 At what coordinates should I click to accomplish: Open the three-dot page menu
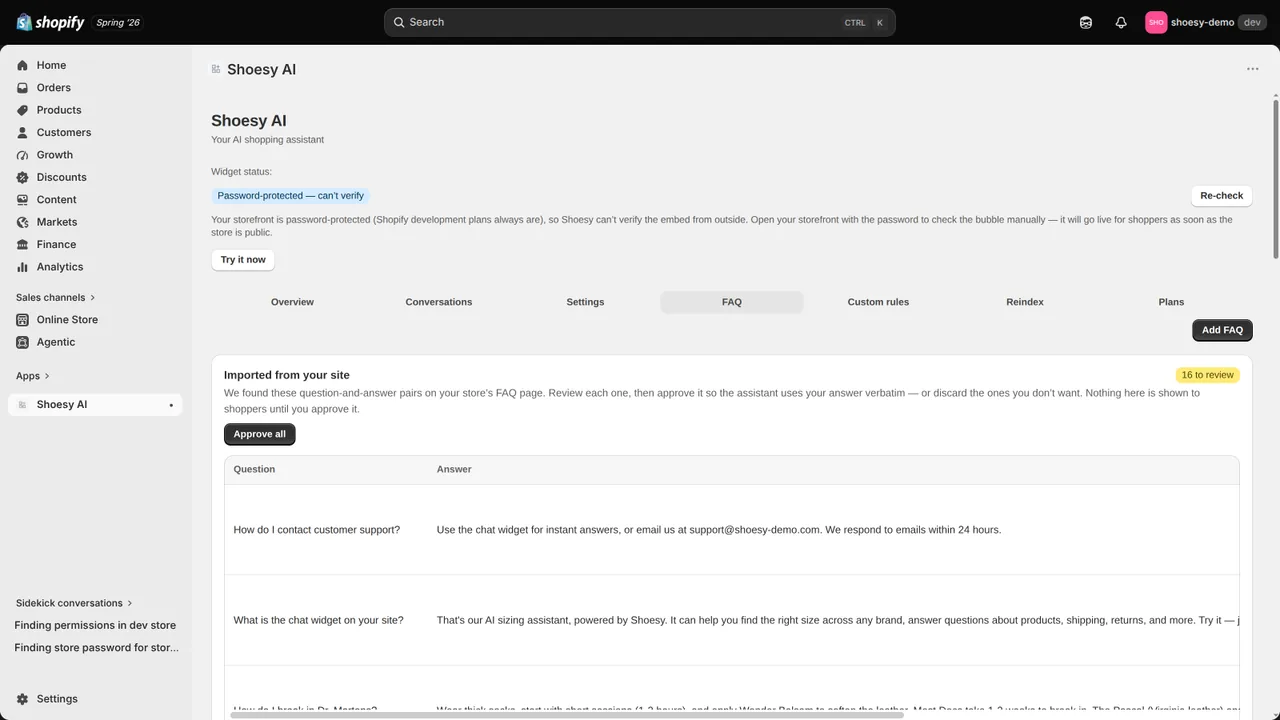tap(1253, 69)
